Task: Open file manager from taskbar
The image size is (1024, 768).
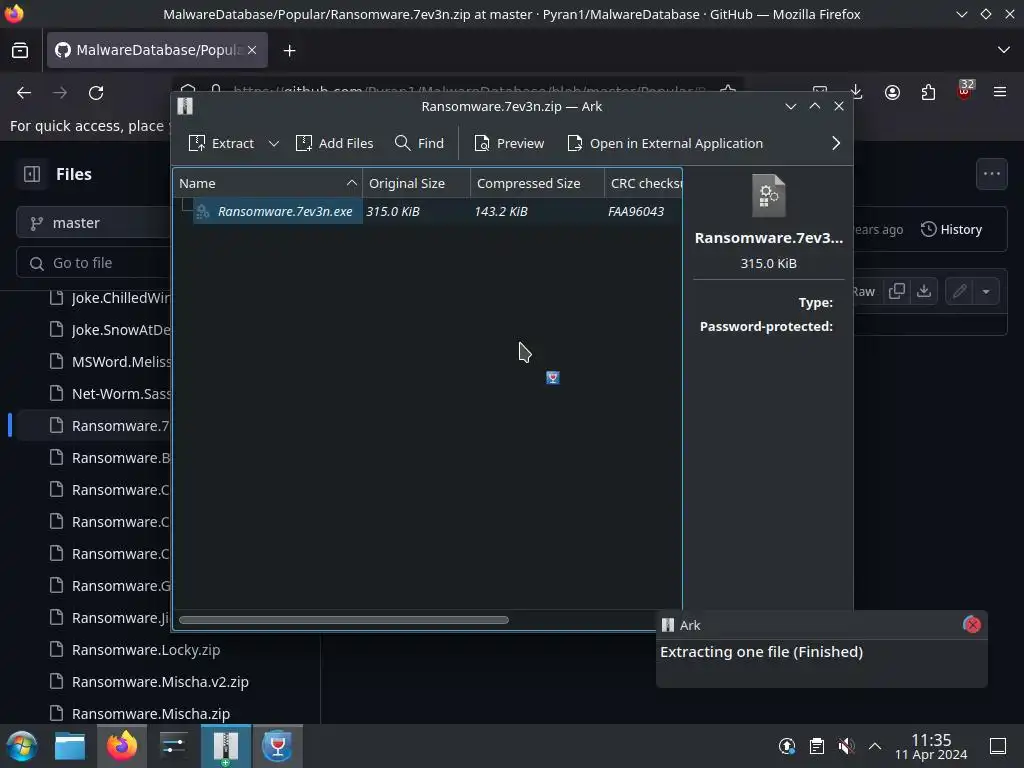Action: (70, 746)
